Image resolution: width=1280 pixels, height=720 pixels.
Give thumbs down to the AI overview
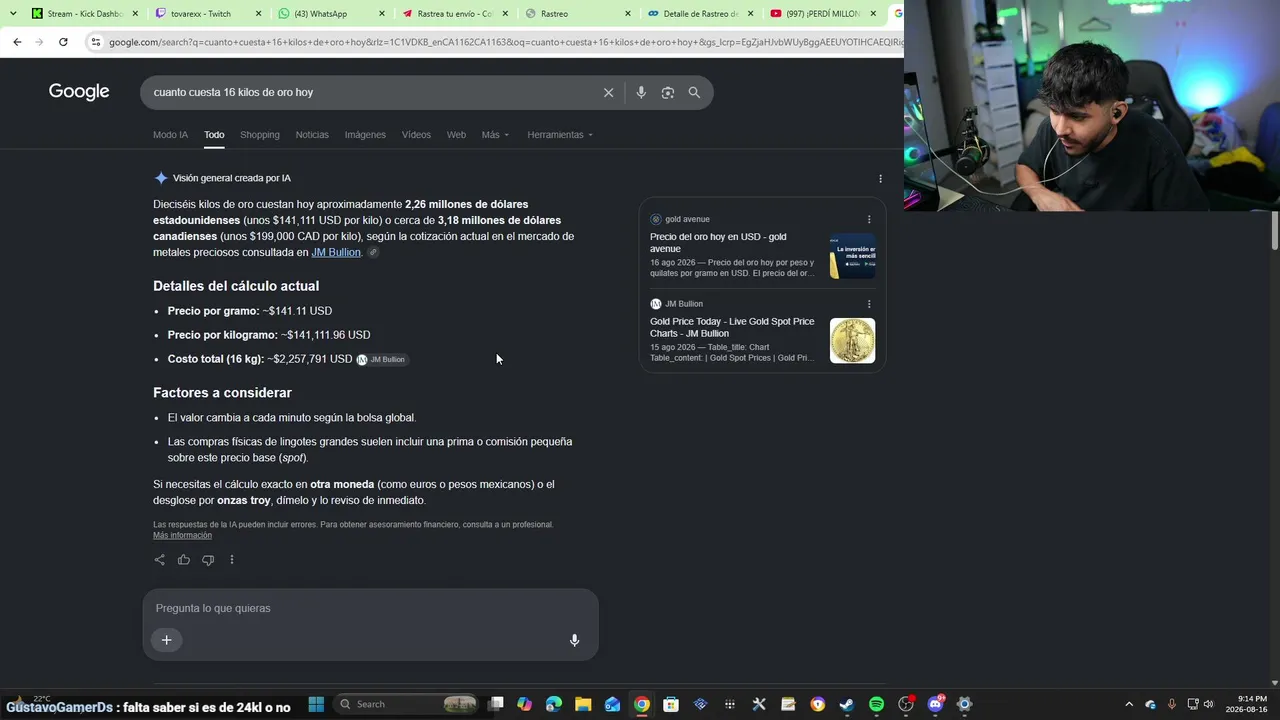click(x=208, y=560)
